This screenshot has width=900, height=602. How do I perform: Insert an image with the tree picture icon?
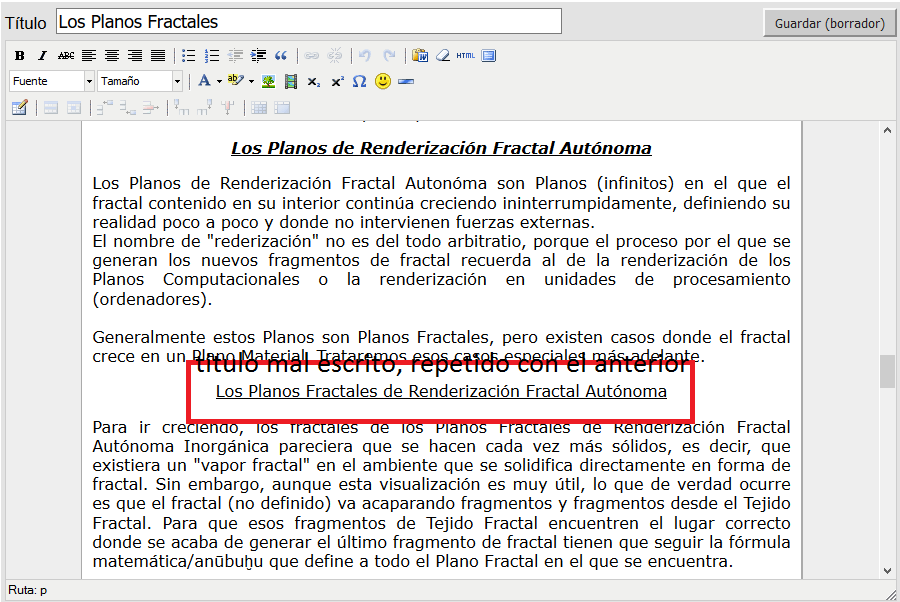[268, 81]
